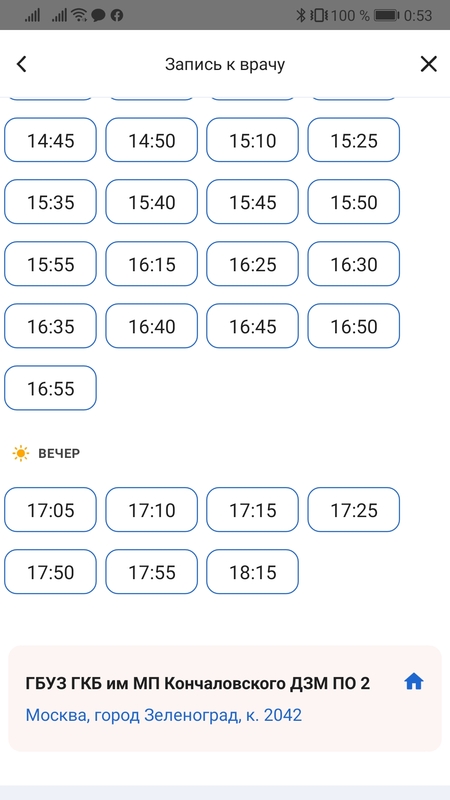The image size is (450, 800).
Task: Choose the 15:50 time slot
Action: (354, 202)
